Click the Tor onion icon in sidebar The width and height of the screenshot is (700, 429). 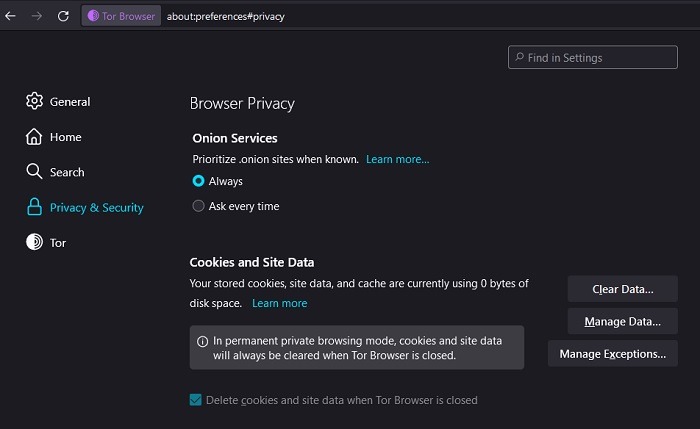(x=34, y=242)
